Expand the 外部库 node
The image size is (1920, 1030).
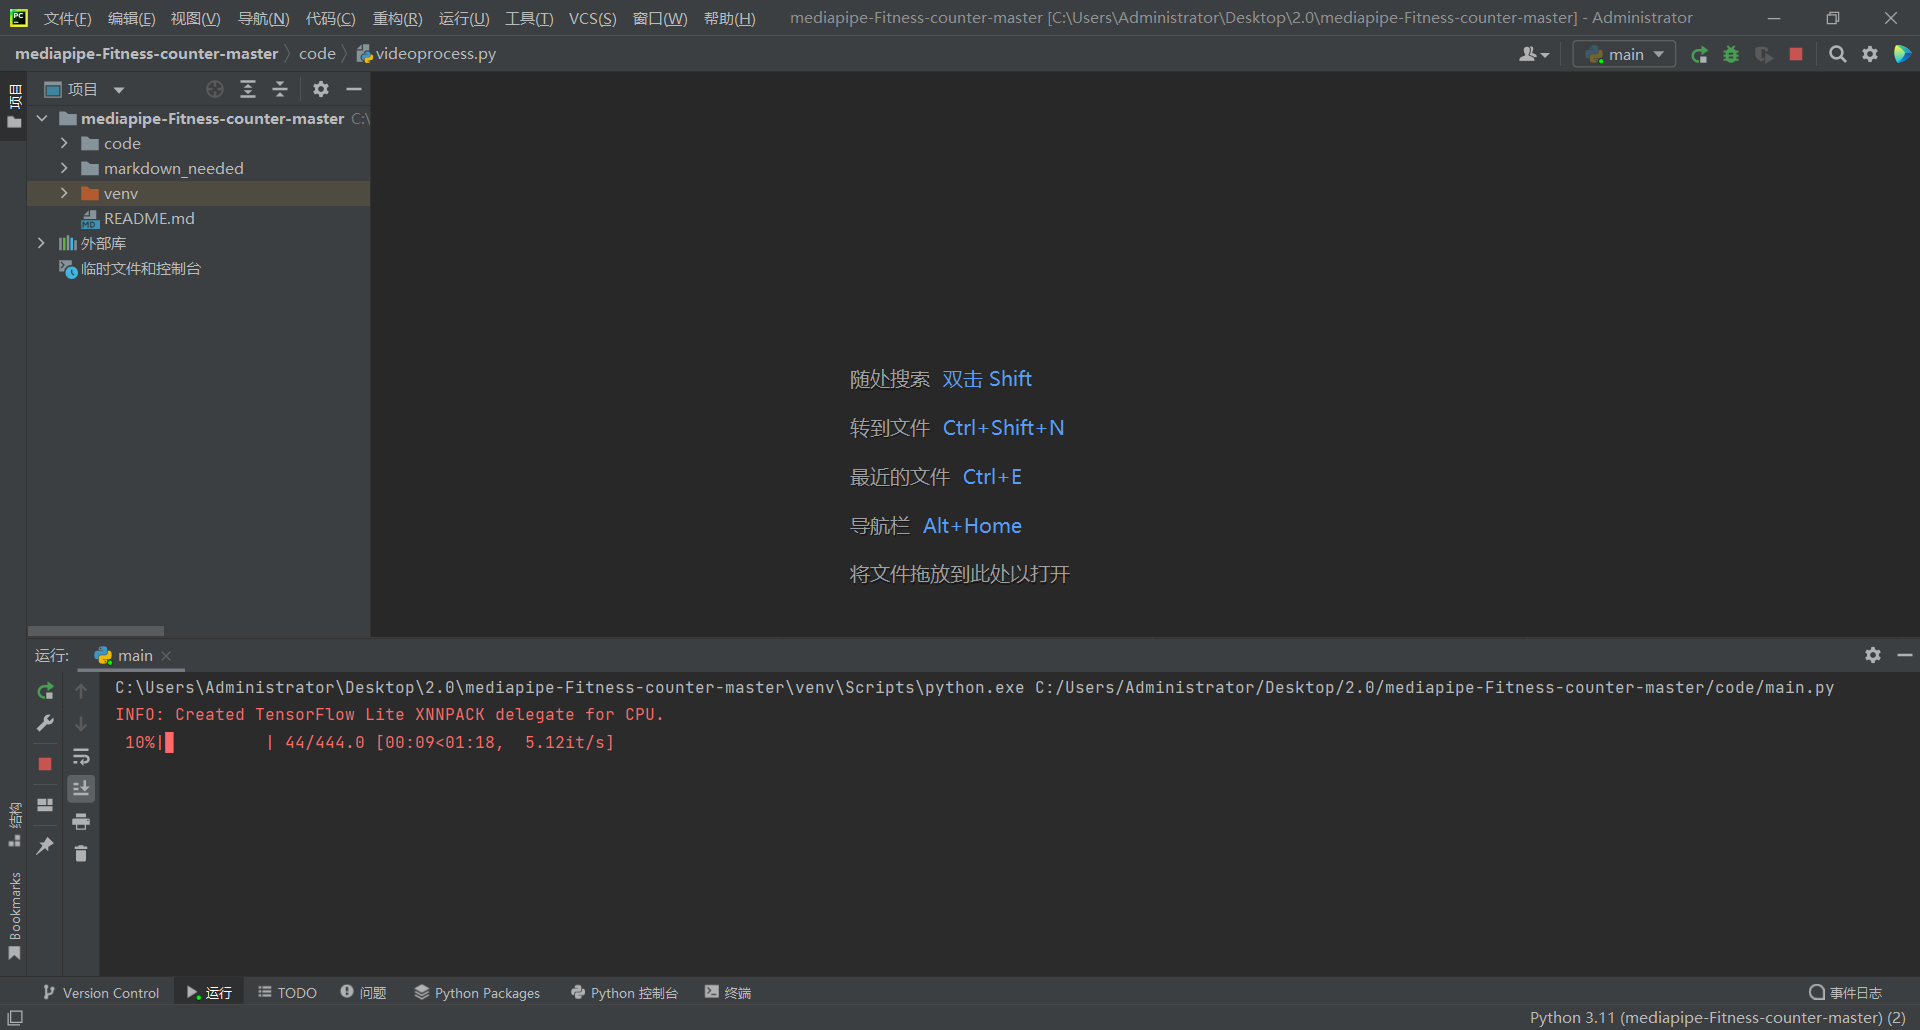point(42,243)
